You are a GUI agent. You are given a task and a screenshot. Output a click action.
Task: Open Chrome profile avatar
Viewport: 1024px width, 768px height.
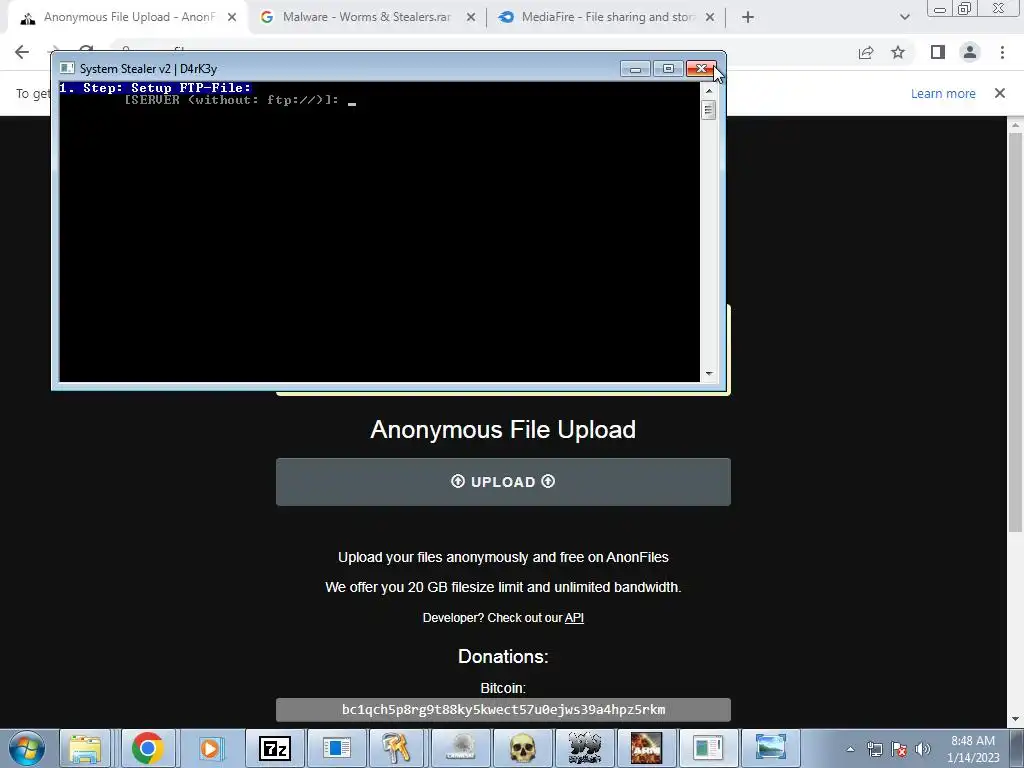(x=970, y=52)
